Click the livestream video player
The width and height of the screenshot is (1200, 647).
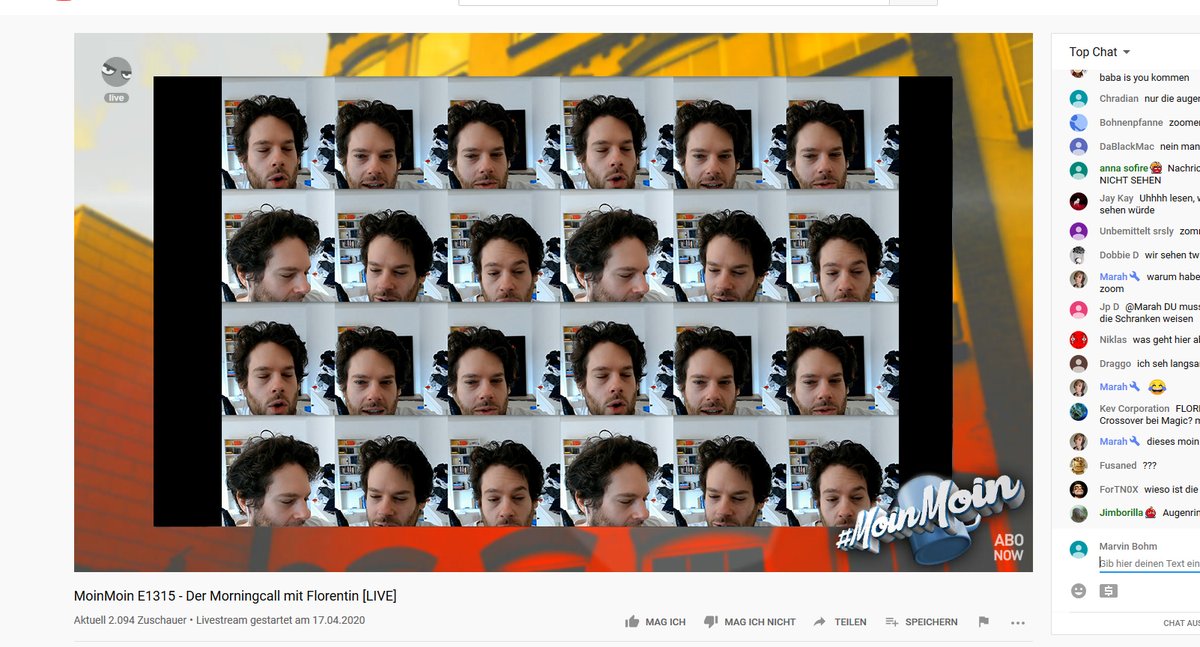click(x=553, y=302)
